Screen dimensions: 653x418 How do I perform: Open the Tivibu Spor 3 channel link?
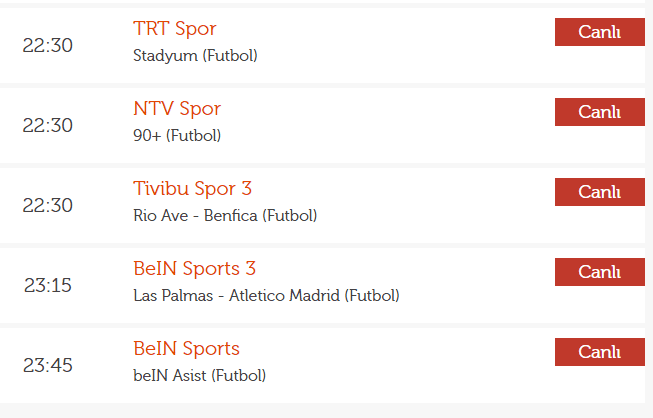pos(192,189)
